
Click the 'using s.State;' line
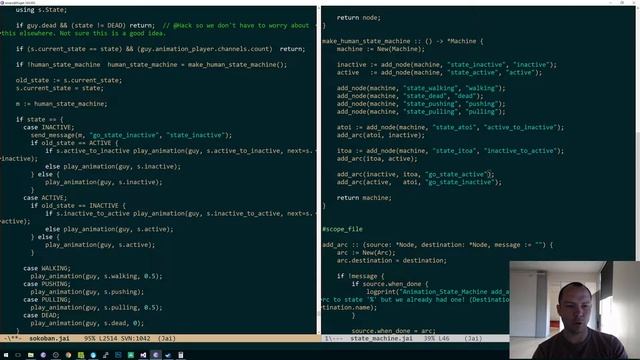41,10
